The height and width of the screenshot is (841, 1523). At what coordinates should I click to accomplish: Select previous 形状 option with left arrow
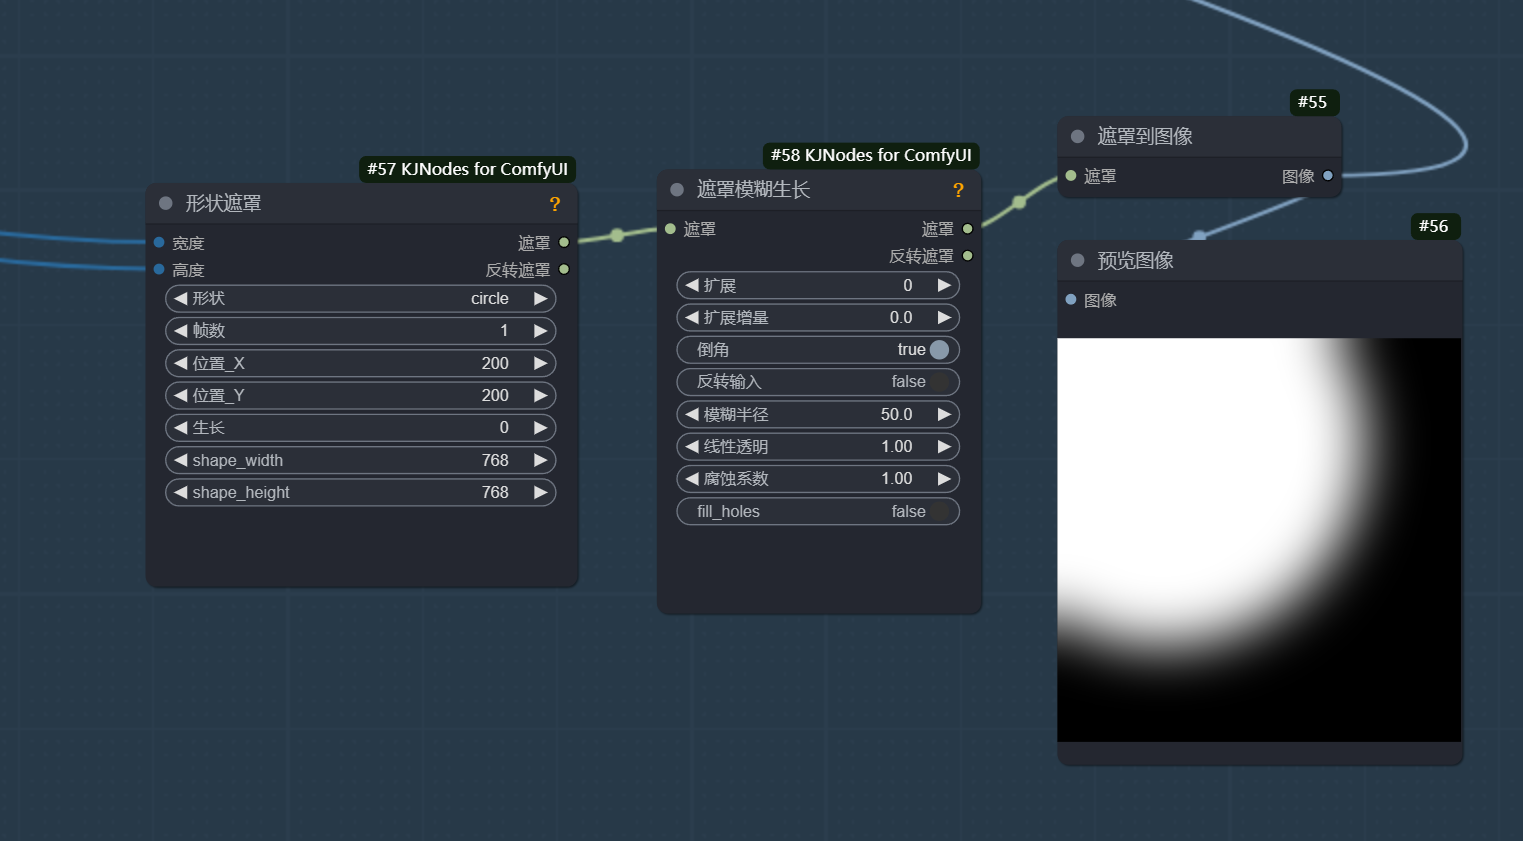coord(181,298)
